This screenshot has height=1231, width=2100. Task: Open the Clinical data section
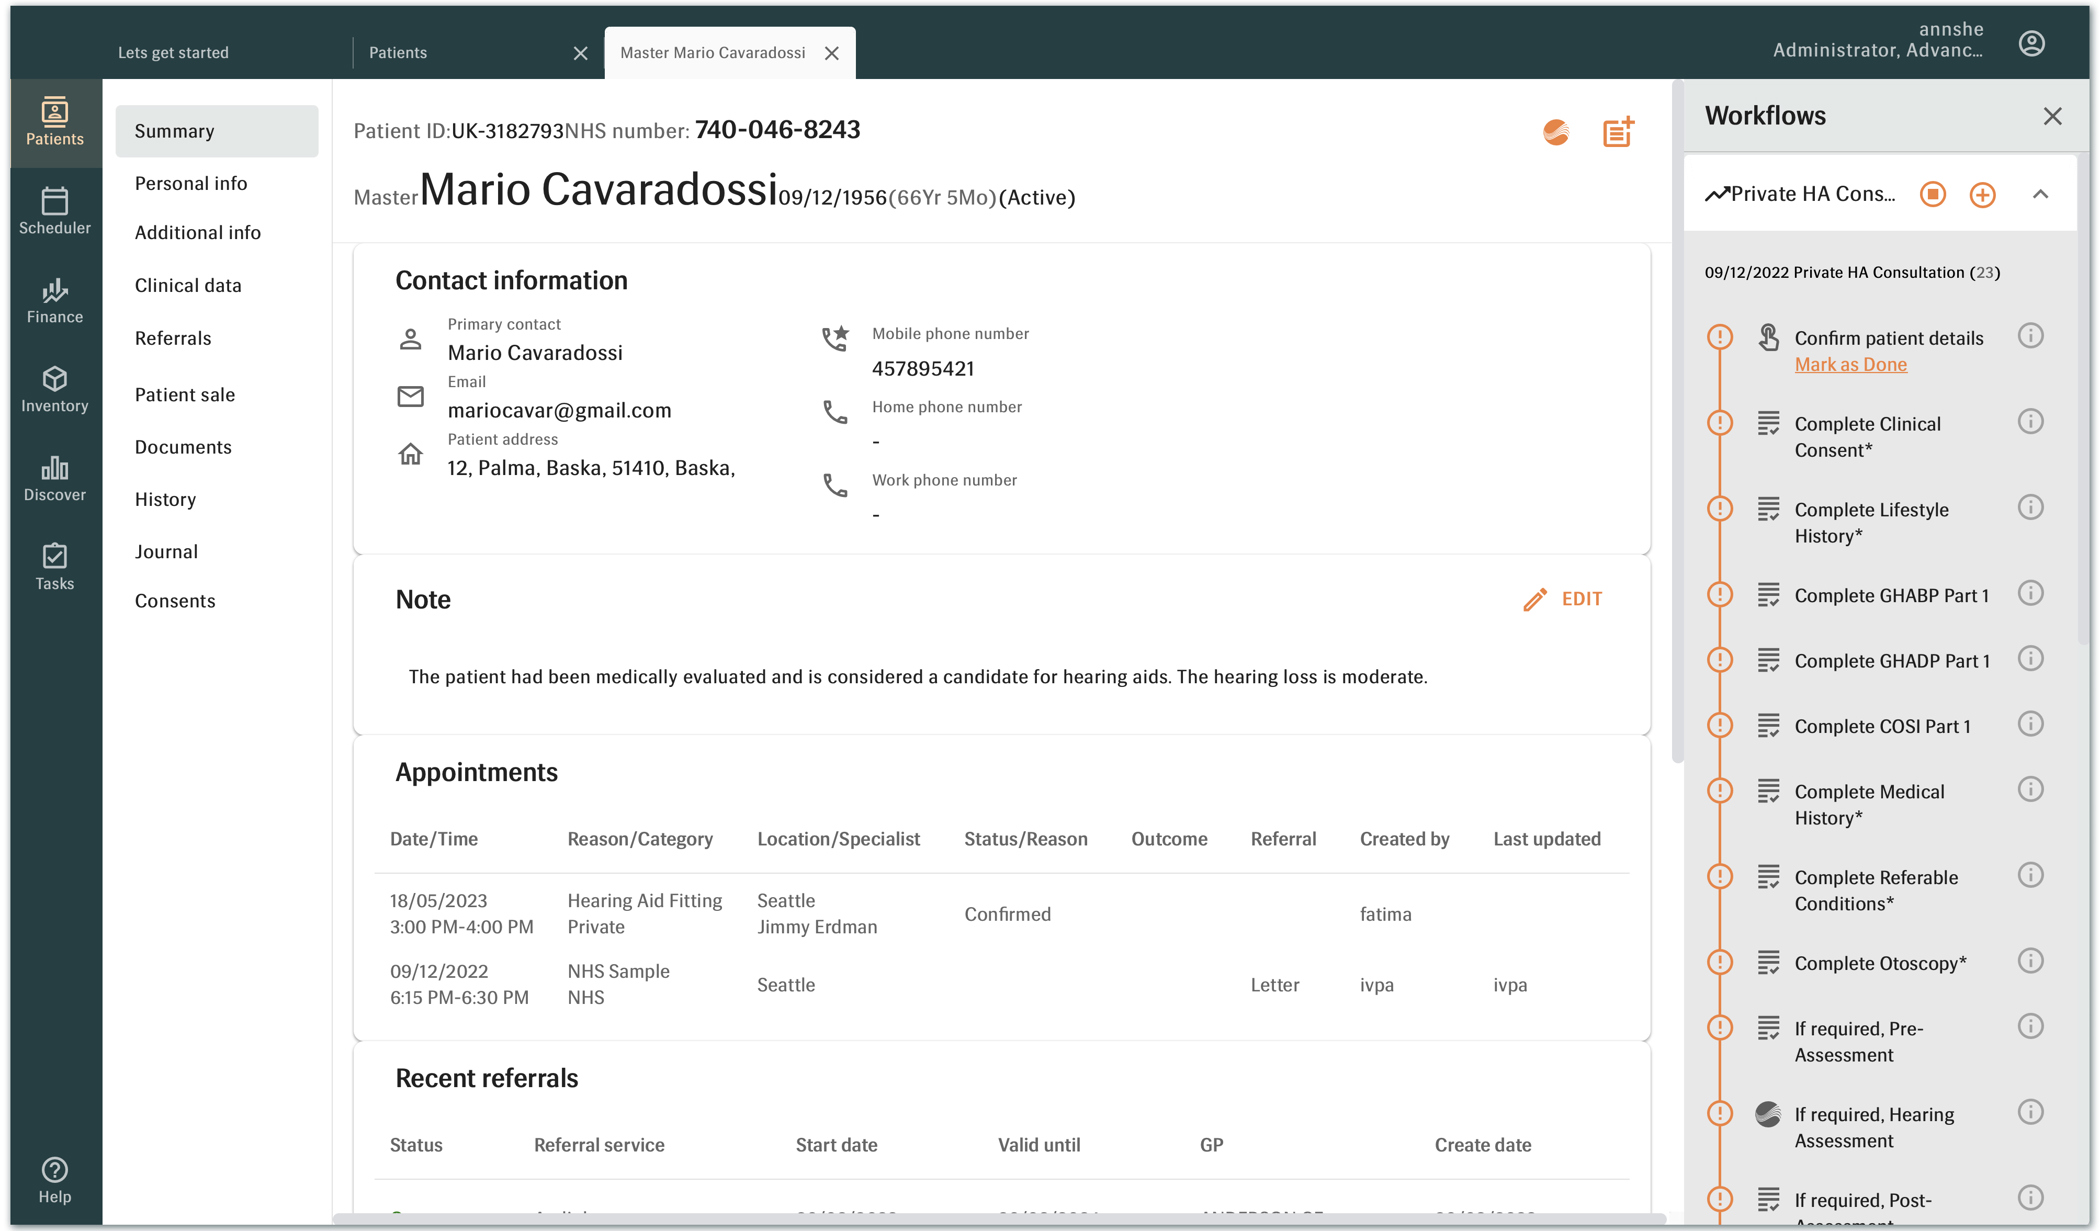click(188, 285)
